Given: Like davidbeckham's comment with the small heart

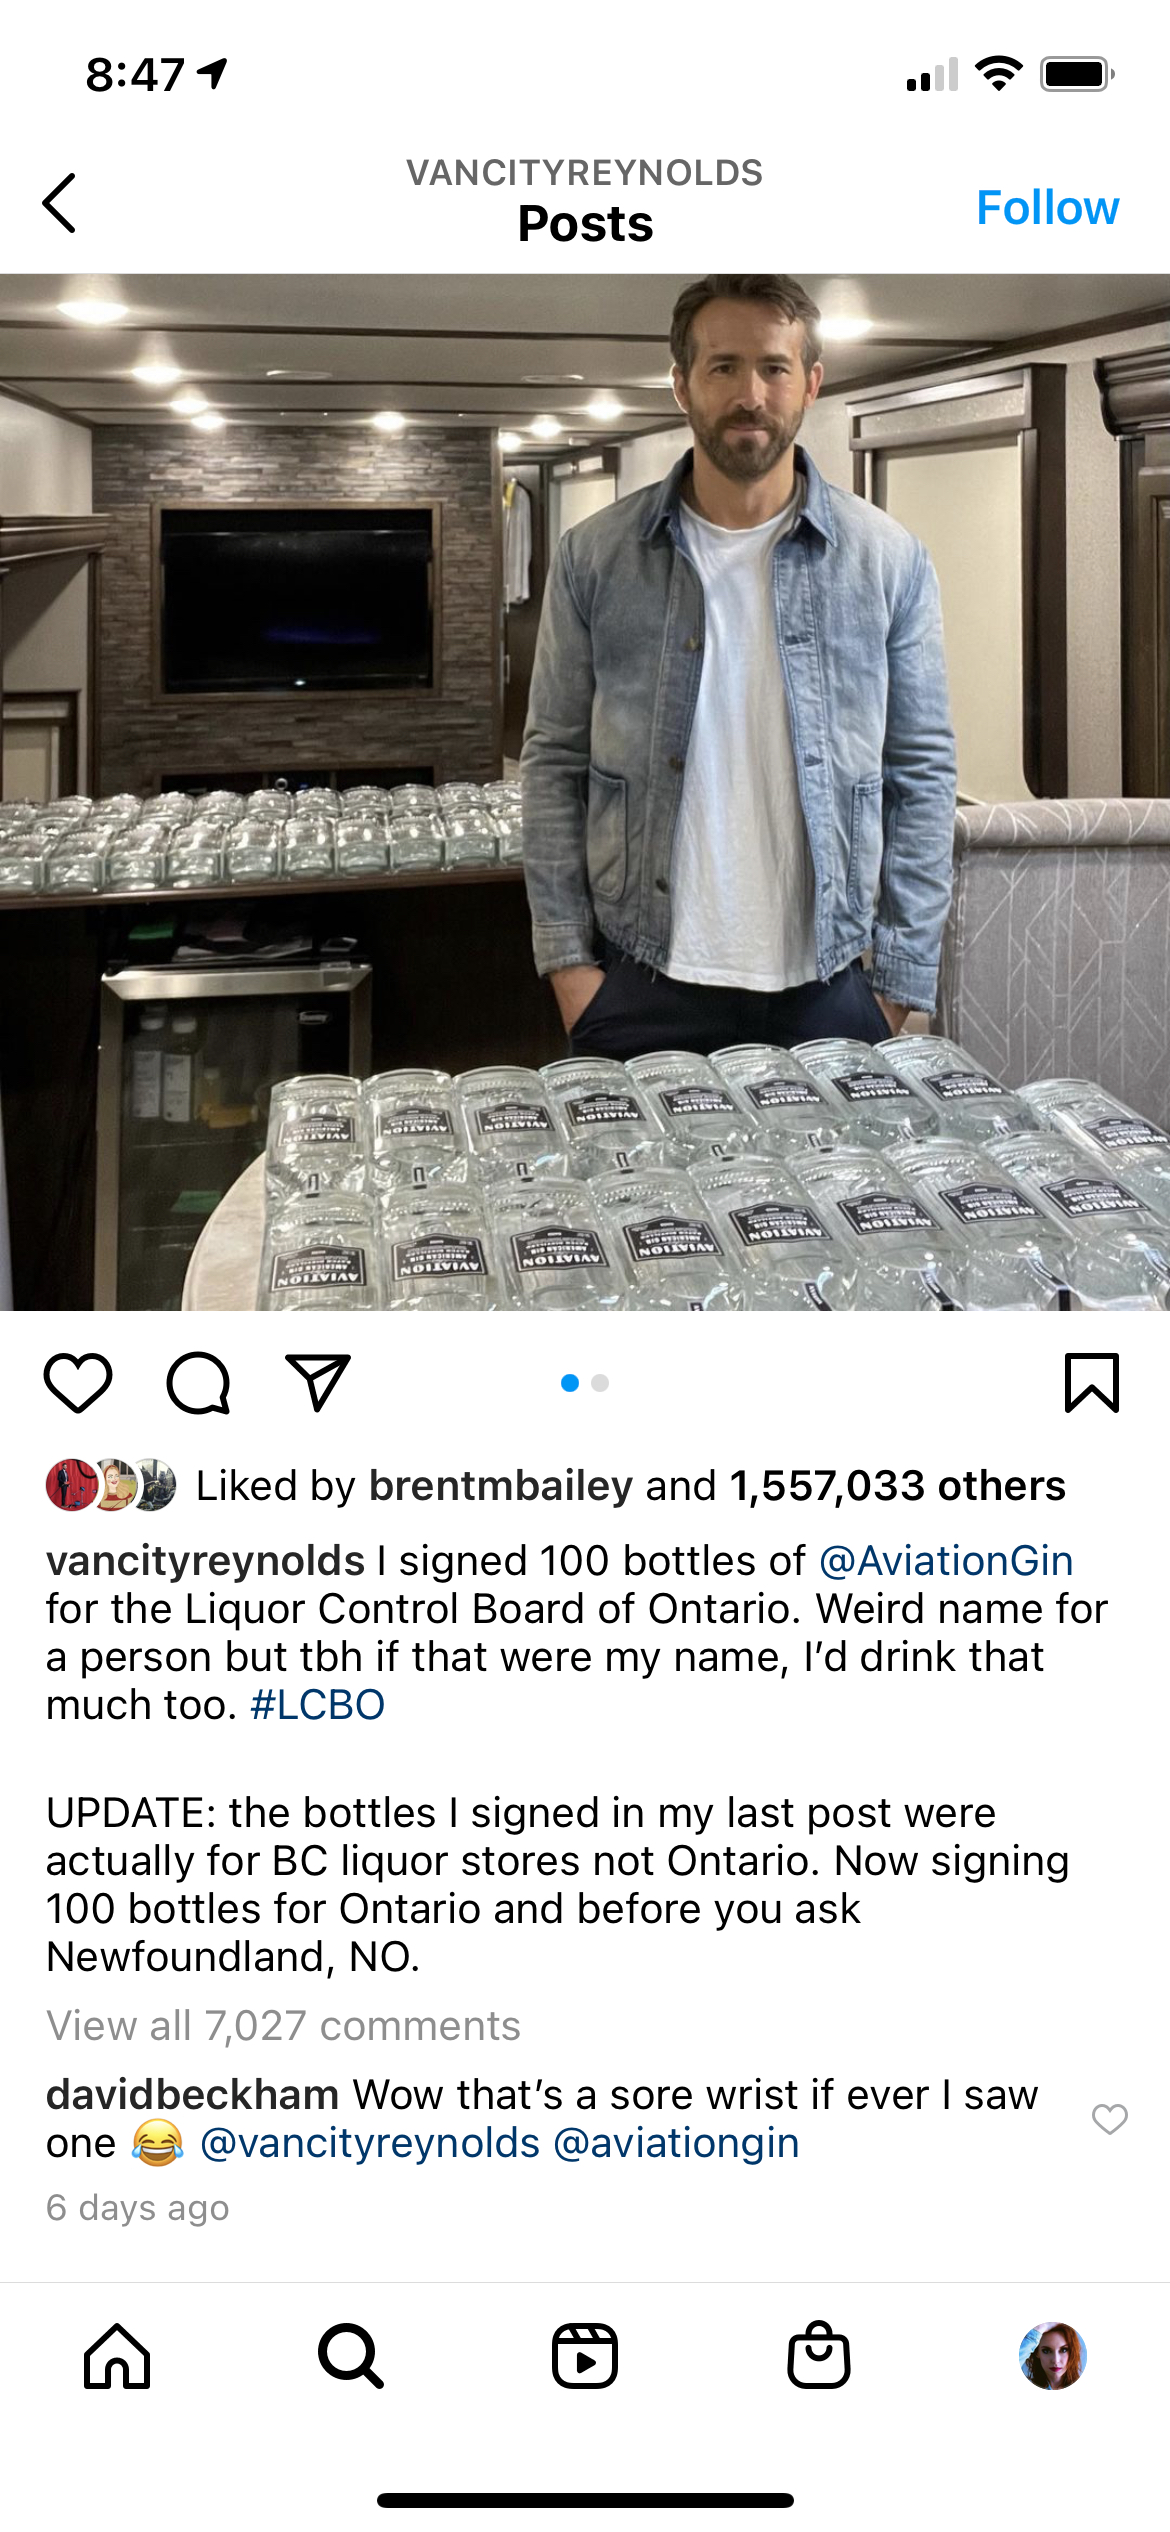Looking at the screenshot, I should coord(1110,2119).
